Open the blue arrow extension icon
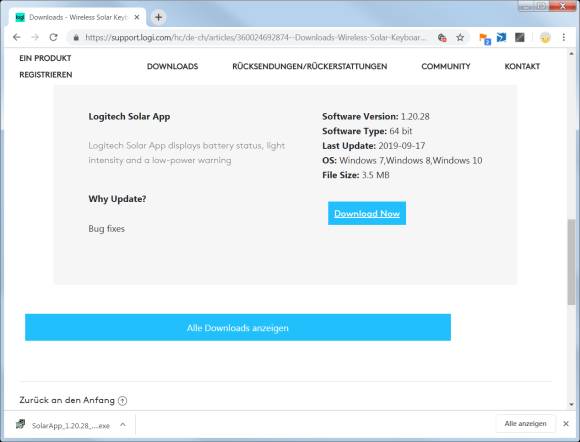Screen dimensions: 580x442 (x=502, y=37)
